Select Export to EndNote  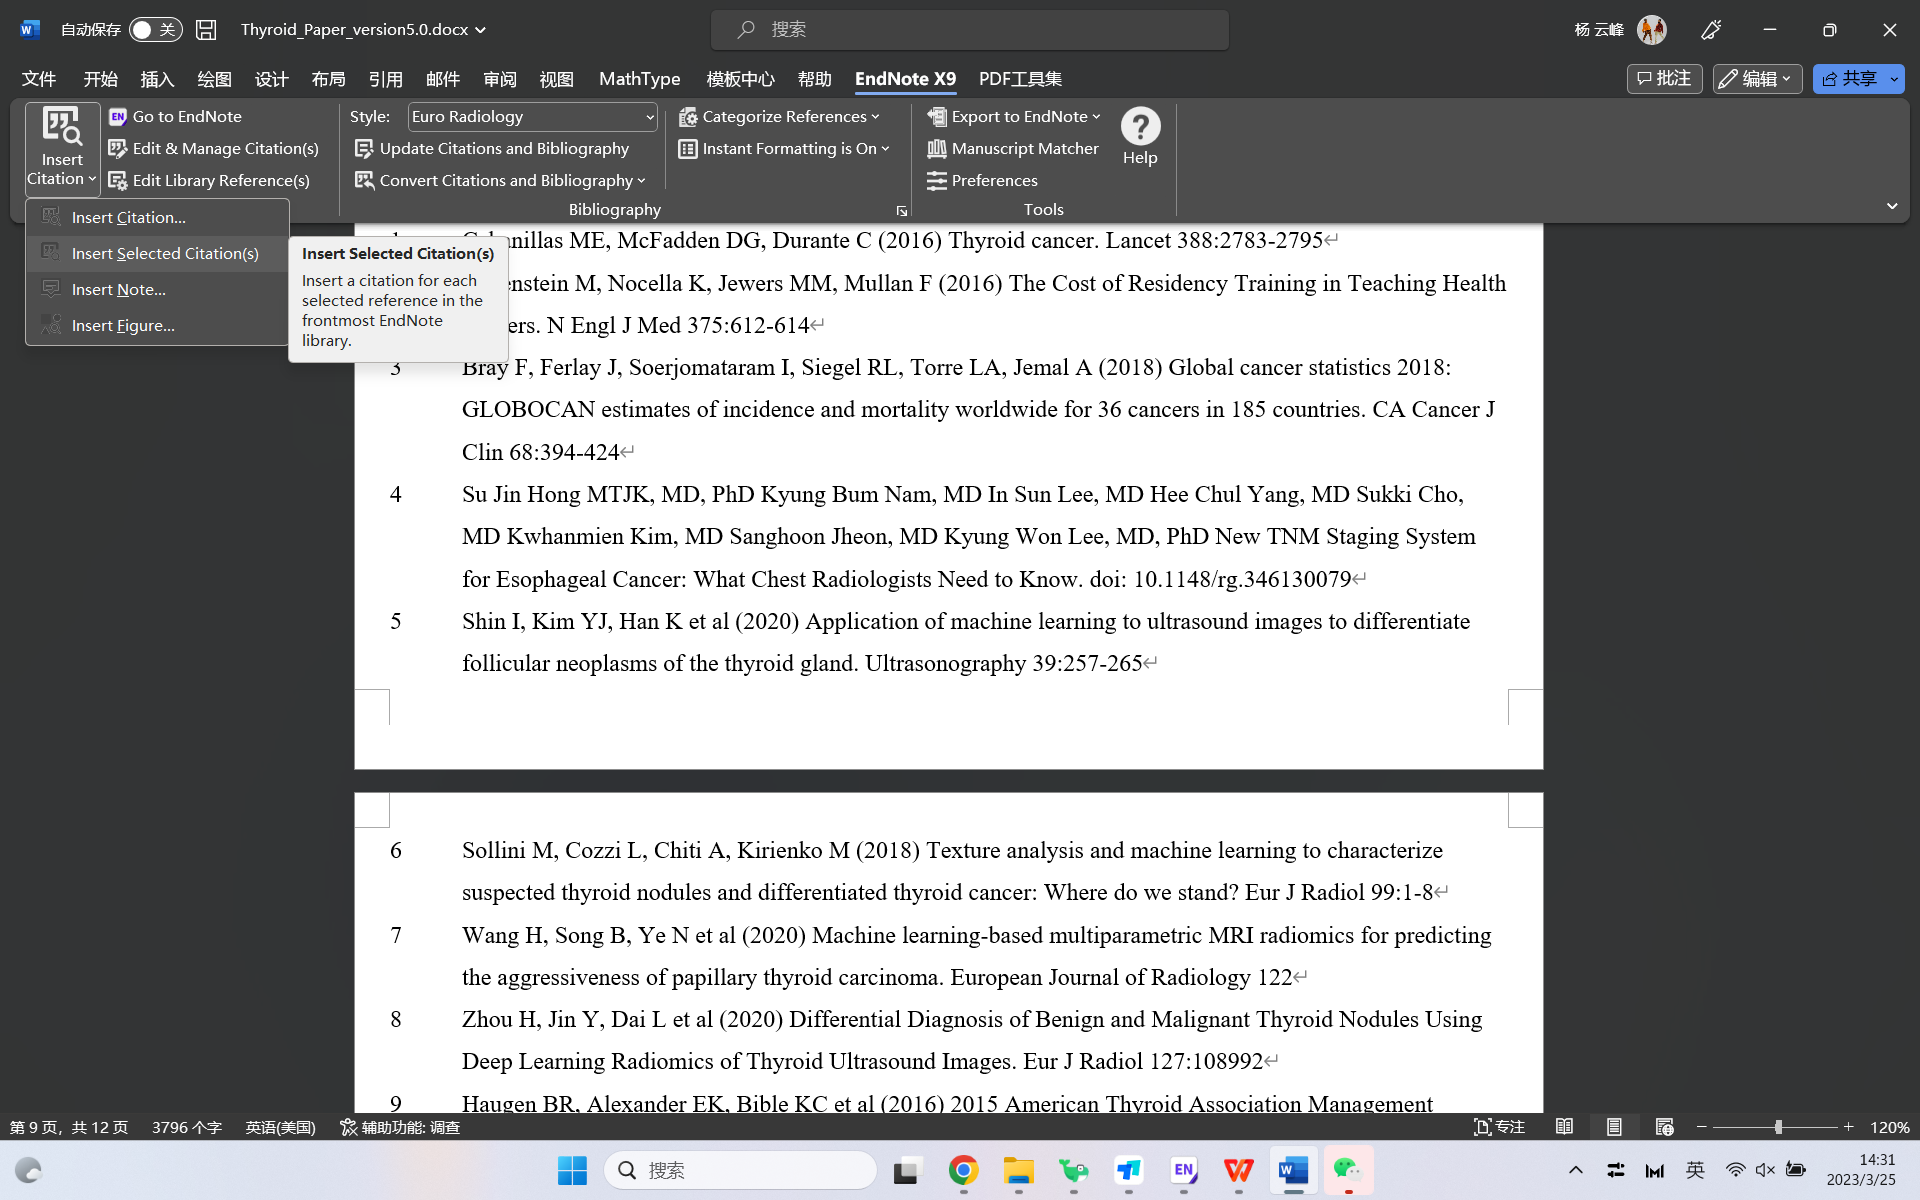pos(1013,116)
